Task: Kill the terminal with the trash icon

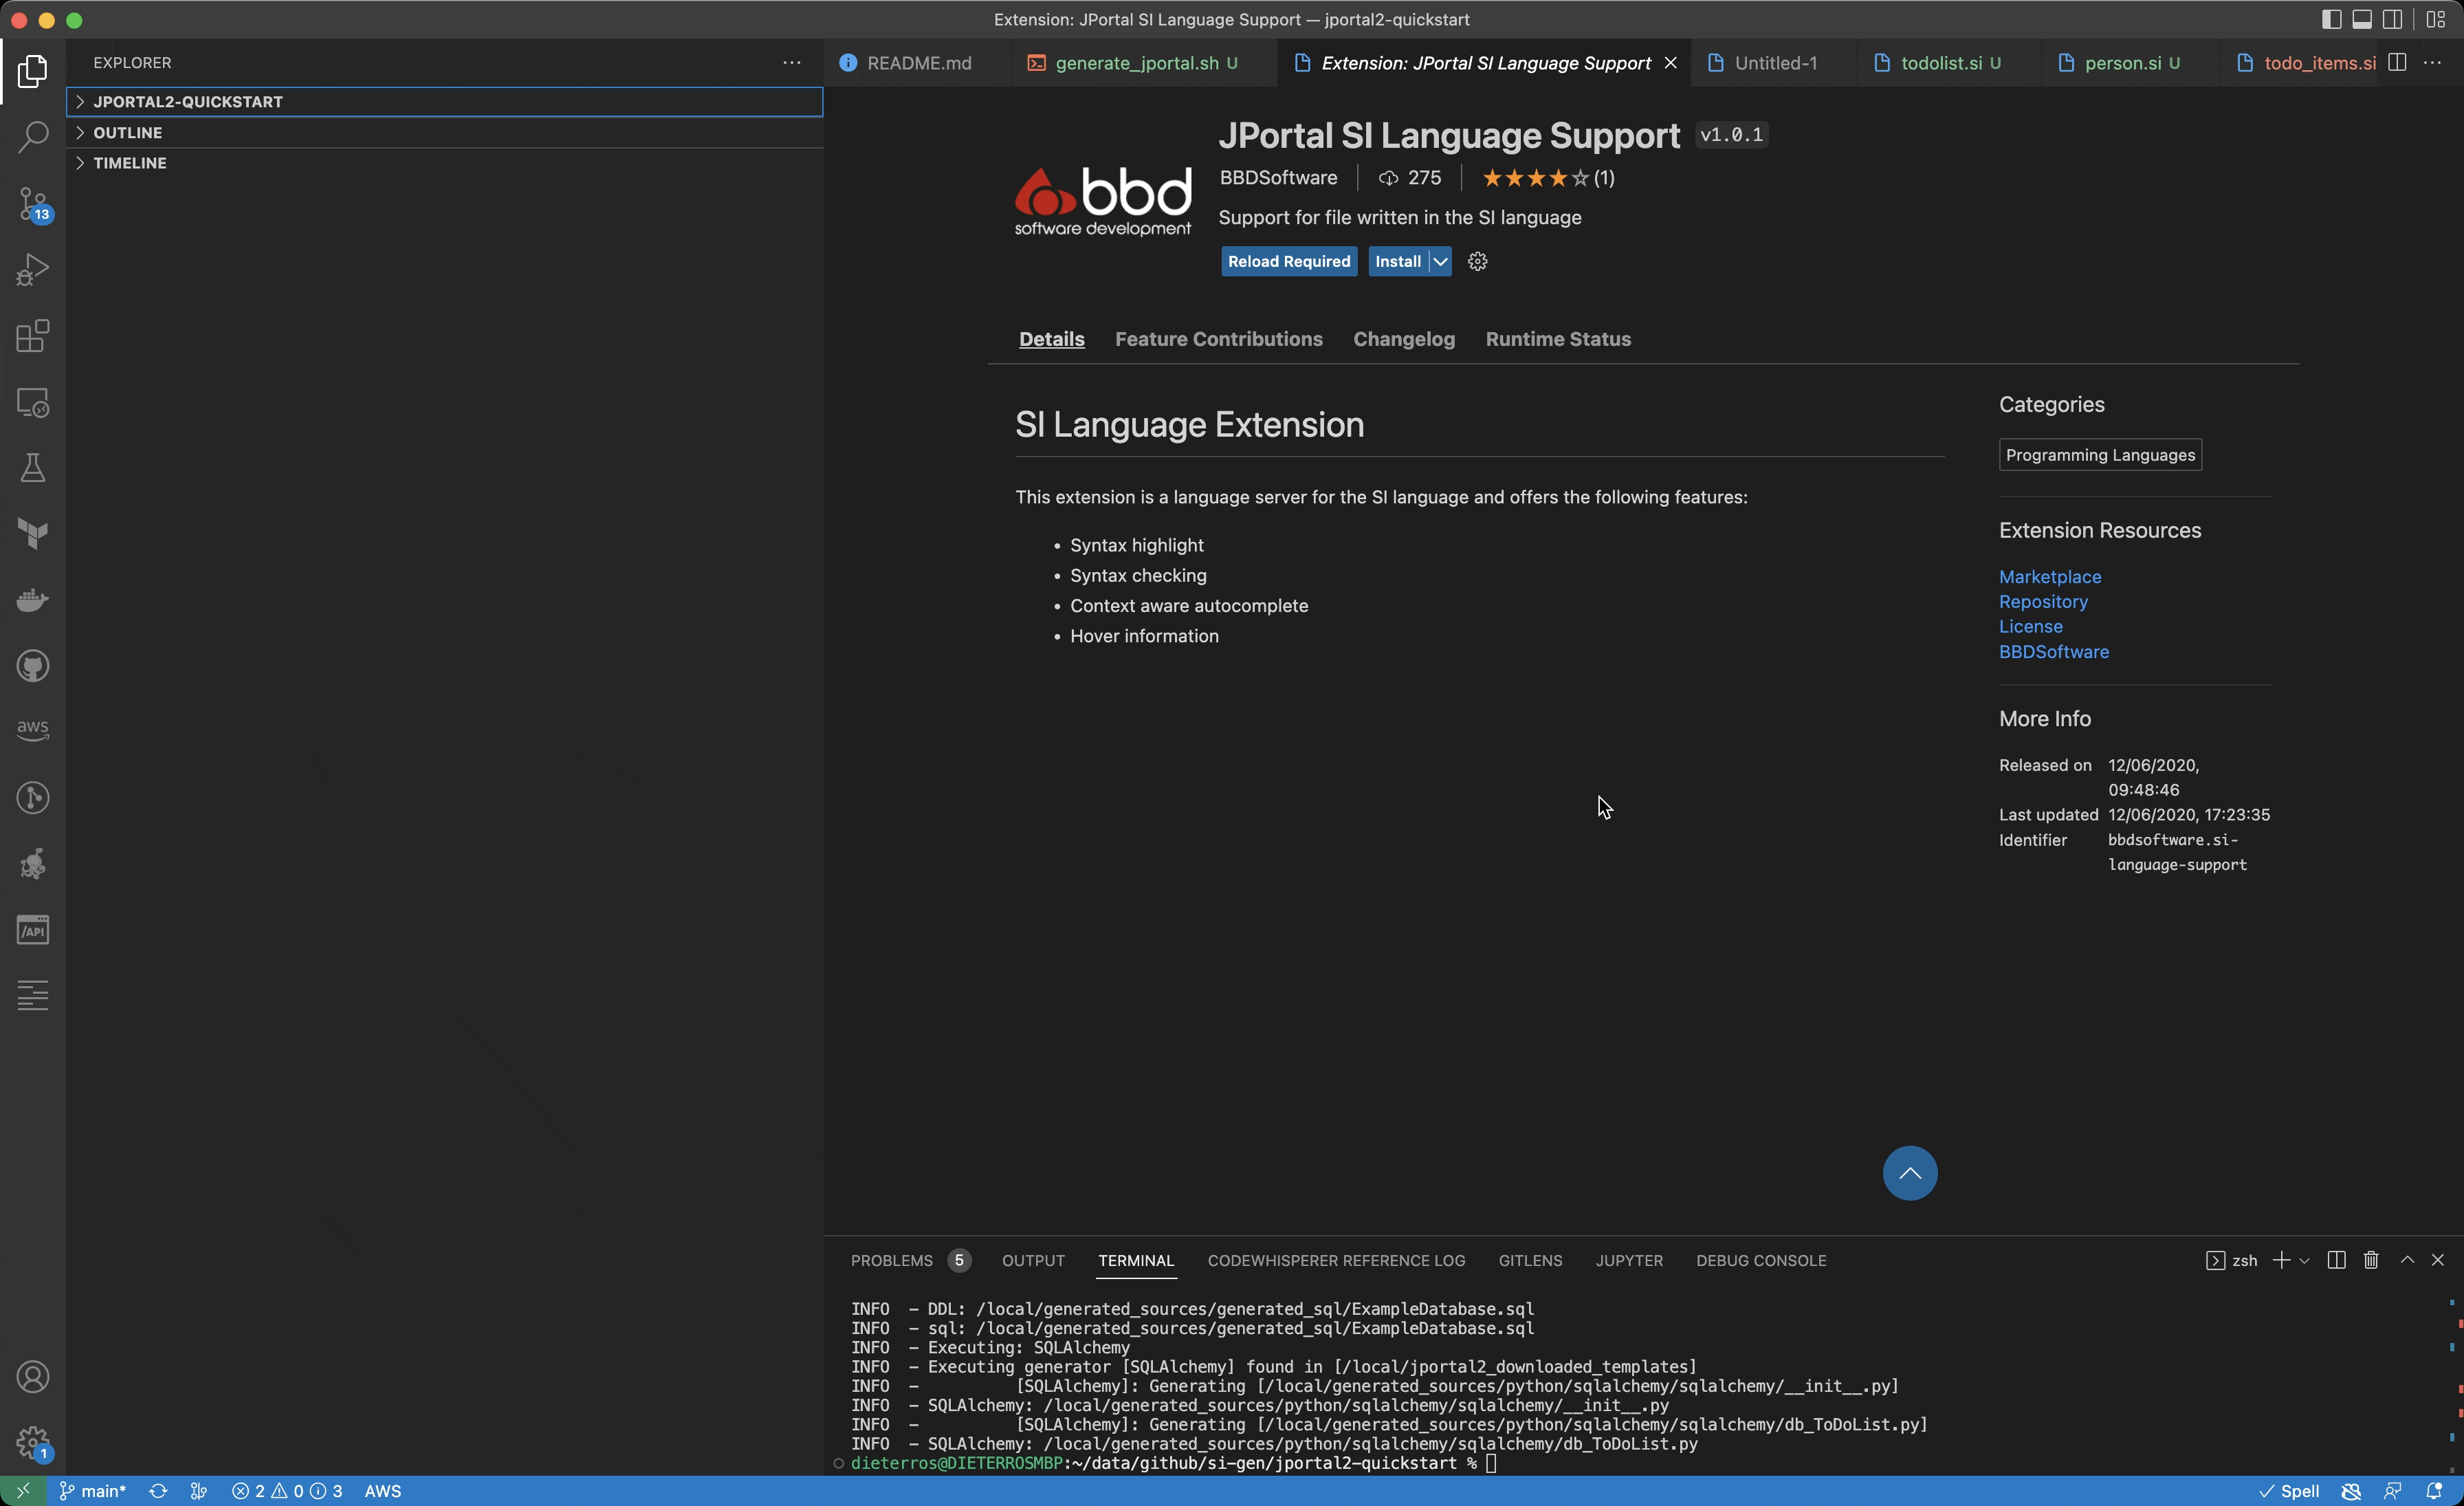Action: [x=2370, y=1260]
